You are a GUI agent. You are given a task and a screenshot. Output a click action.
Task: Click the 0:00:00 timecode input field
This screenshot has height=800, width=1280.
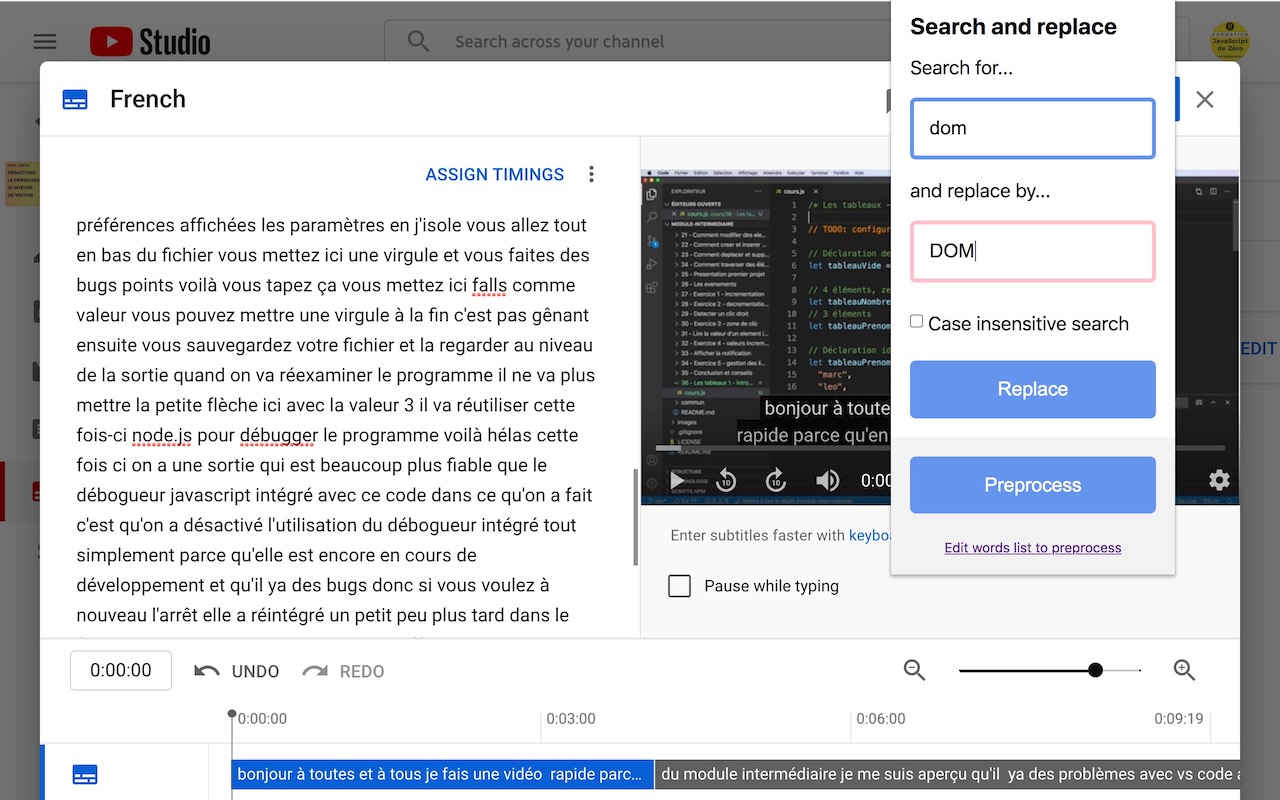pos(120,671)
